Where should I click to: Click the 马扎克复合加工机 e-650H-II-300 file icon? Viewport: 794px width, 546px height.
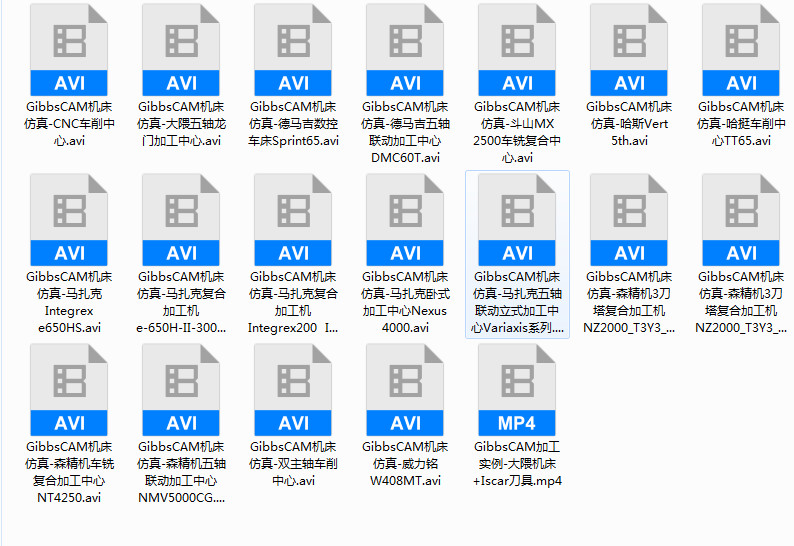(181, 220)
